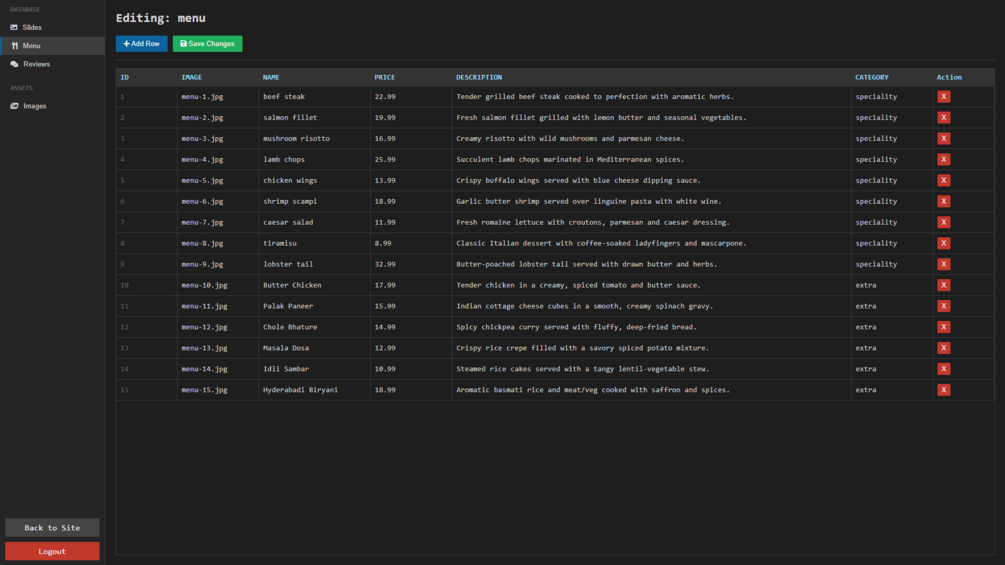Edit the tiramisu description cell
The image size is (1005, 565).
tap(652, 243)
